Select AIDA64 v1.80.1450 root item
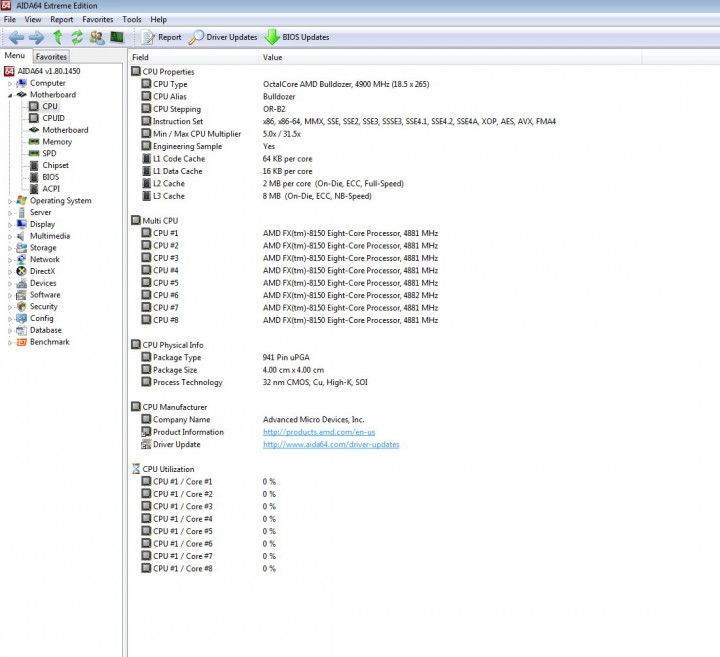The image size is (720, 657). click(49, 71)
